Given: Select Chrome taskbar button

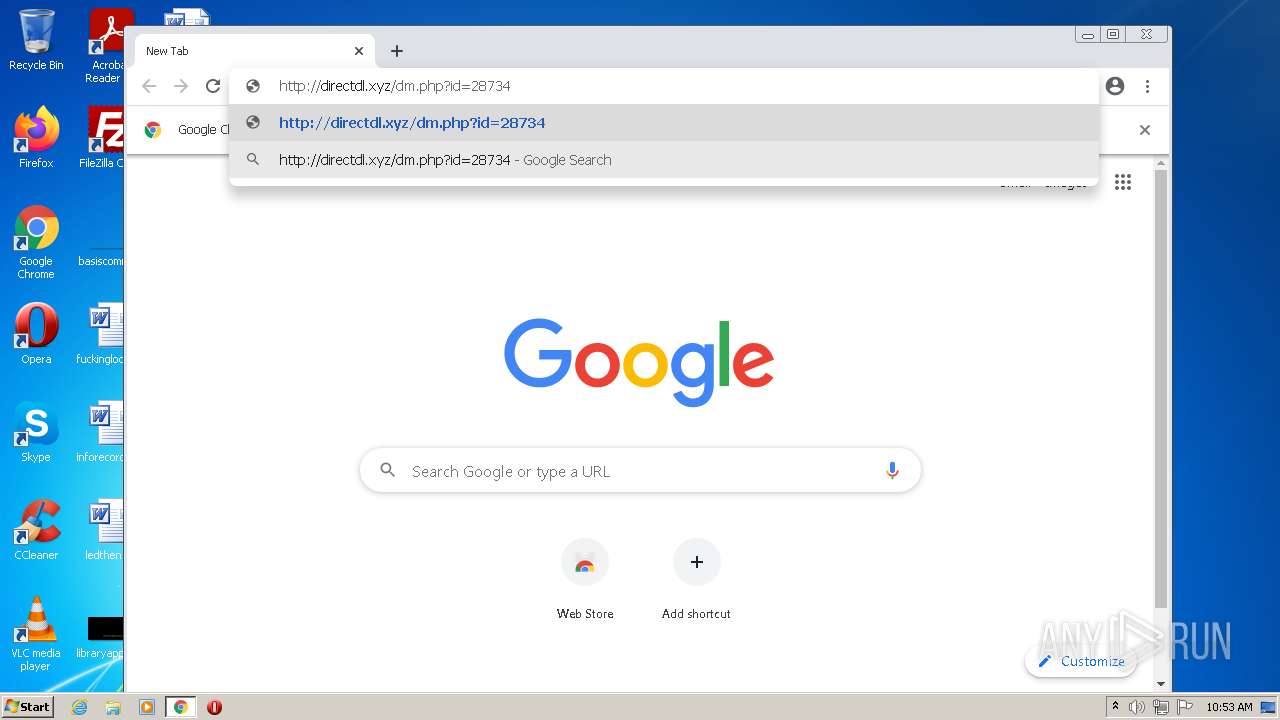Looking at the screenshot, I should (x=181, y=707).
